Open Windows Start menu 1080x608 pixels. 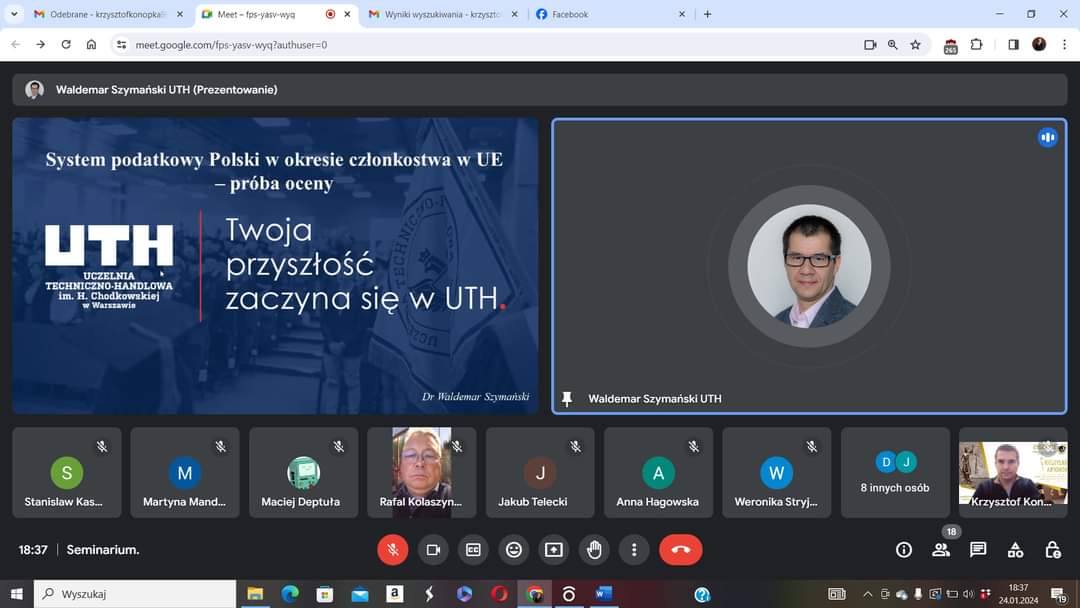coord(17,594)
